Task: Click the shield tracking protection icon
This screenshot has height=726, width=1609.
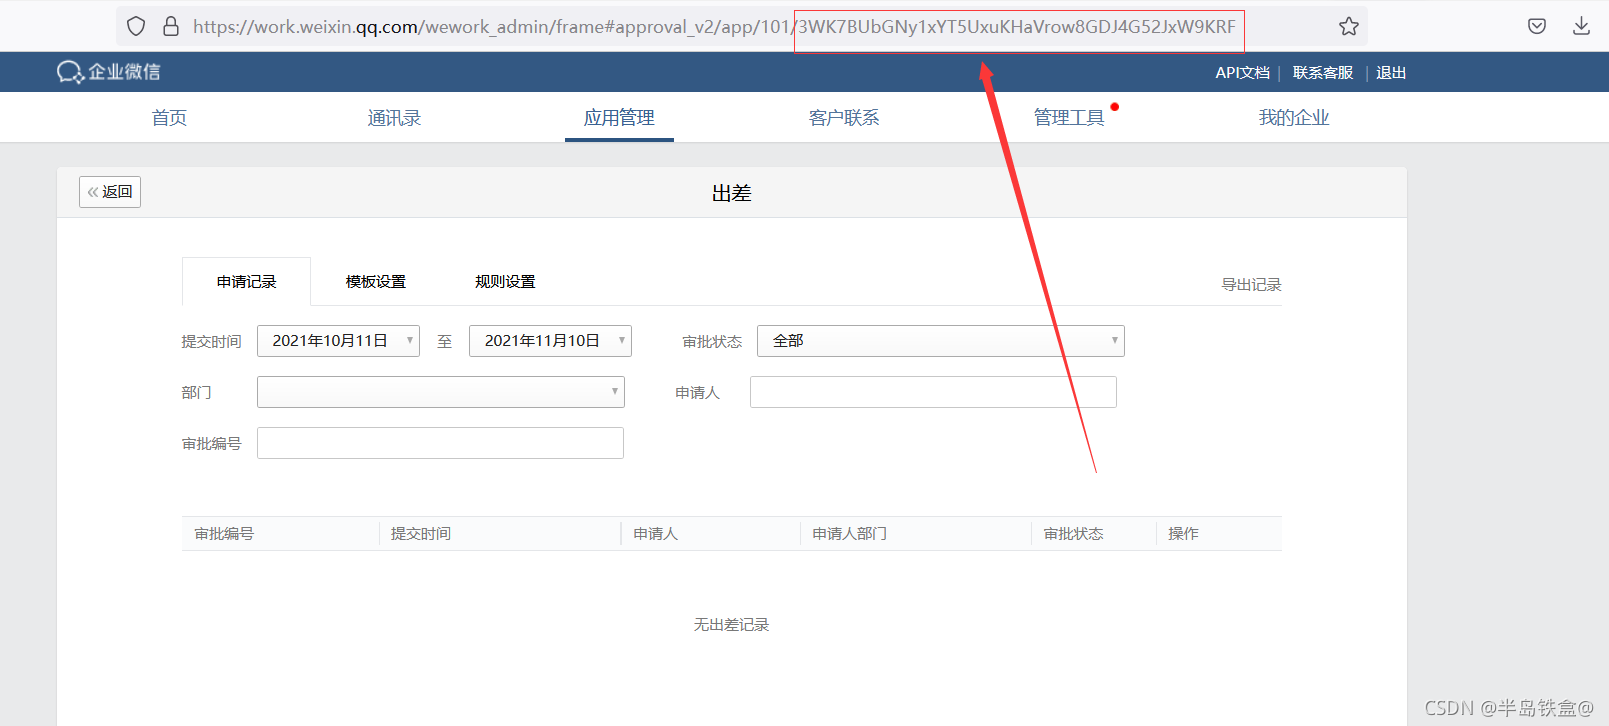Action: click(136, 26)
